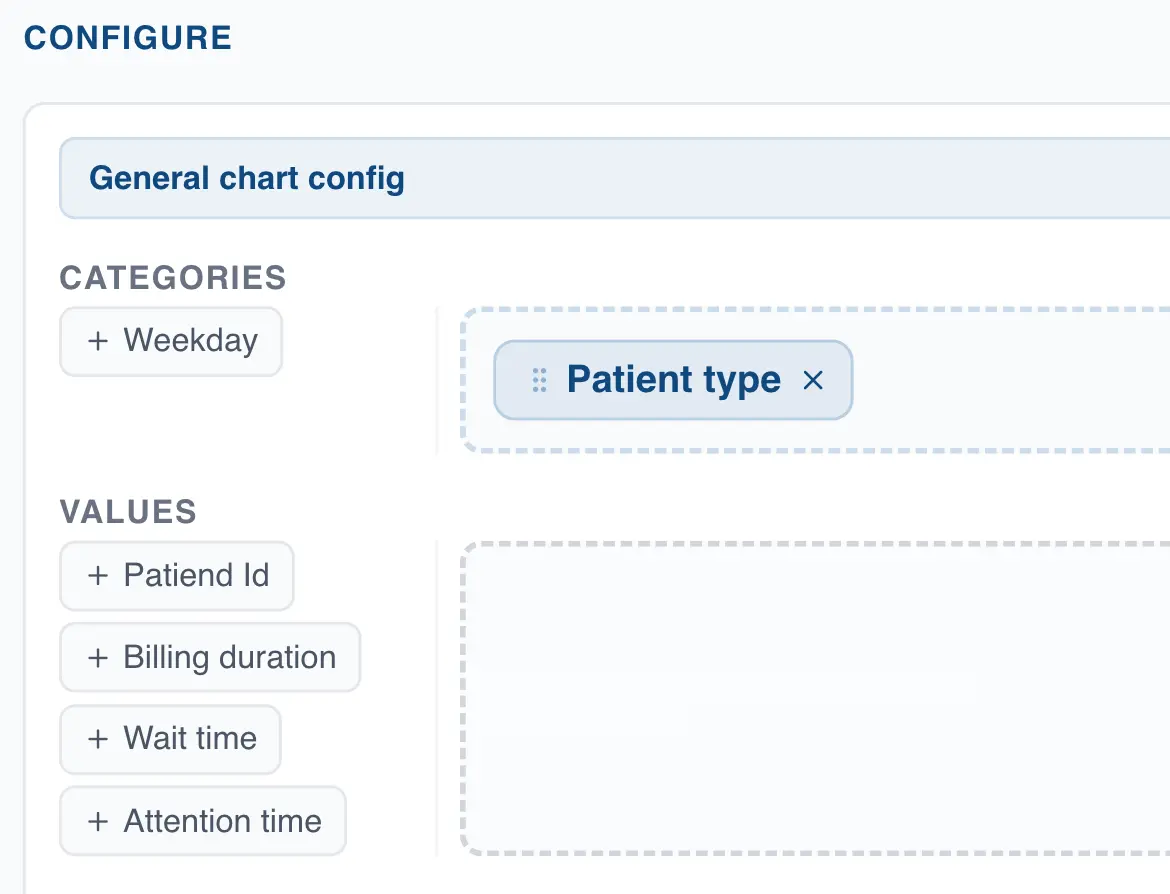
Task: Click the CONFIGURE heading
Action: tap(128, 38)
